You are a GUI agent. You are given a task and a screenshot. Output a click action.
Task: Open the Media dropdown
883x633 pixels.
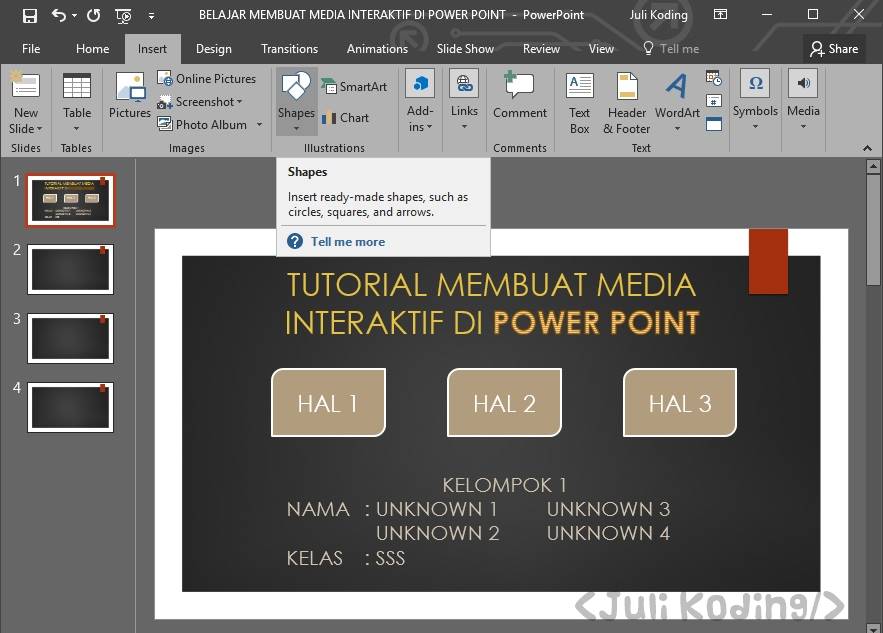pos(803,100)
